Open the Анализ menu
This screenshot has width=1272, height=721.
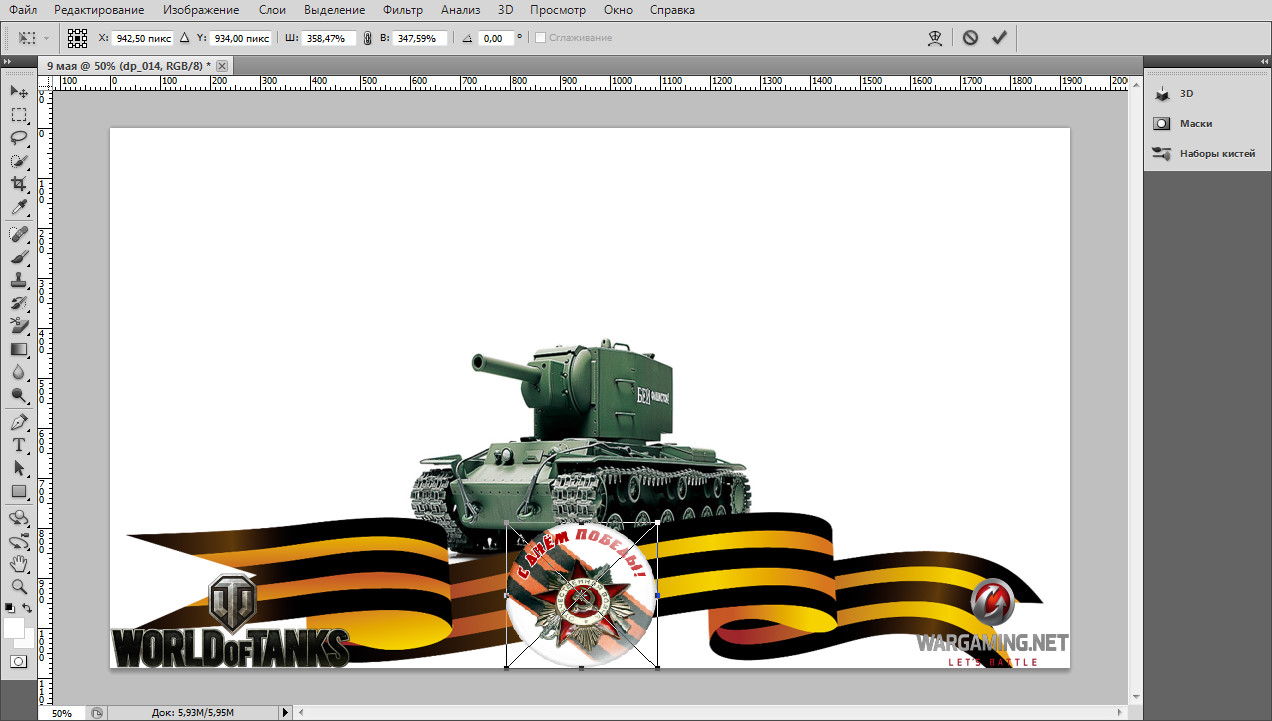(460, 10)
